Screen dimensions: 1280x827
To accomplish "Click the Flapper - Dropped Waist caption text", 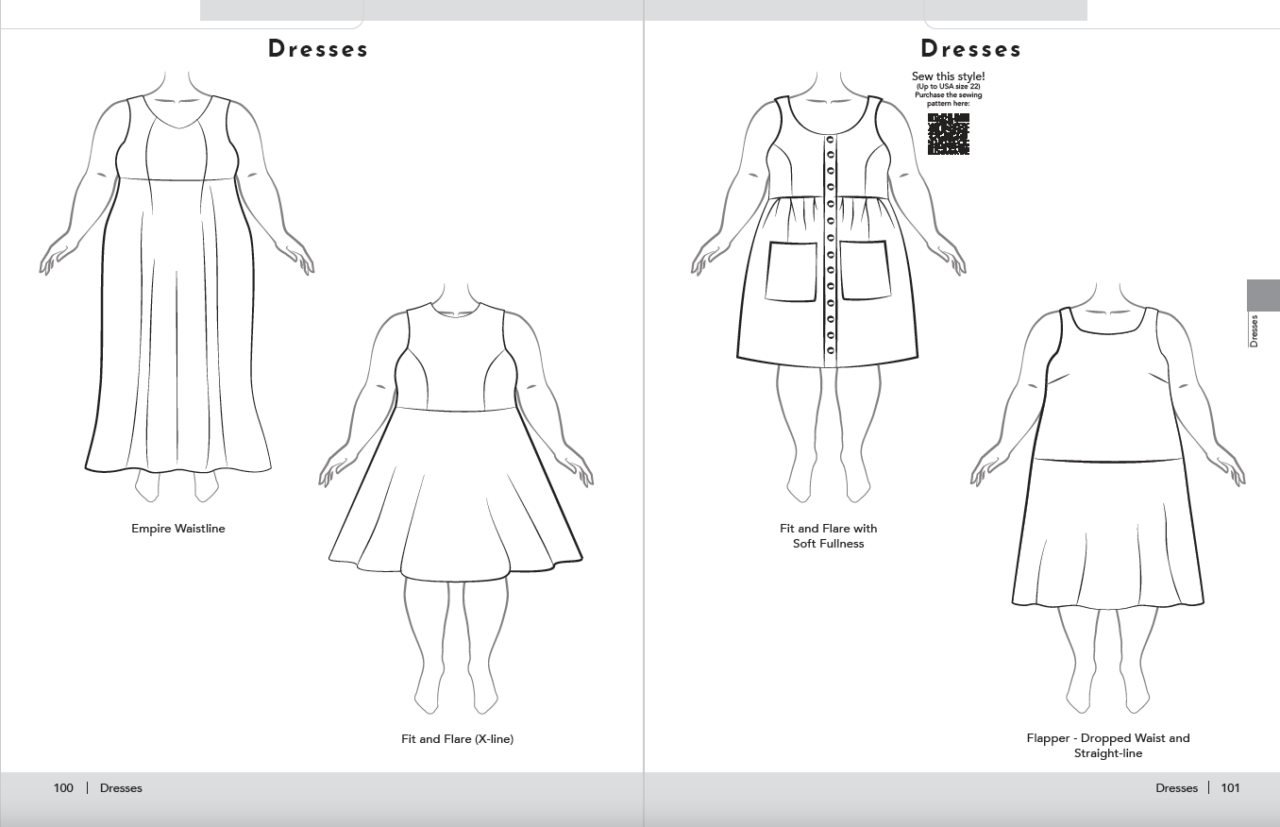I will 1106,744.
